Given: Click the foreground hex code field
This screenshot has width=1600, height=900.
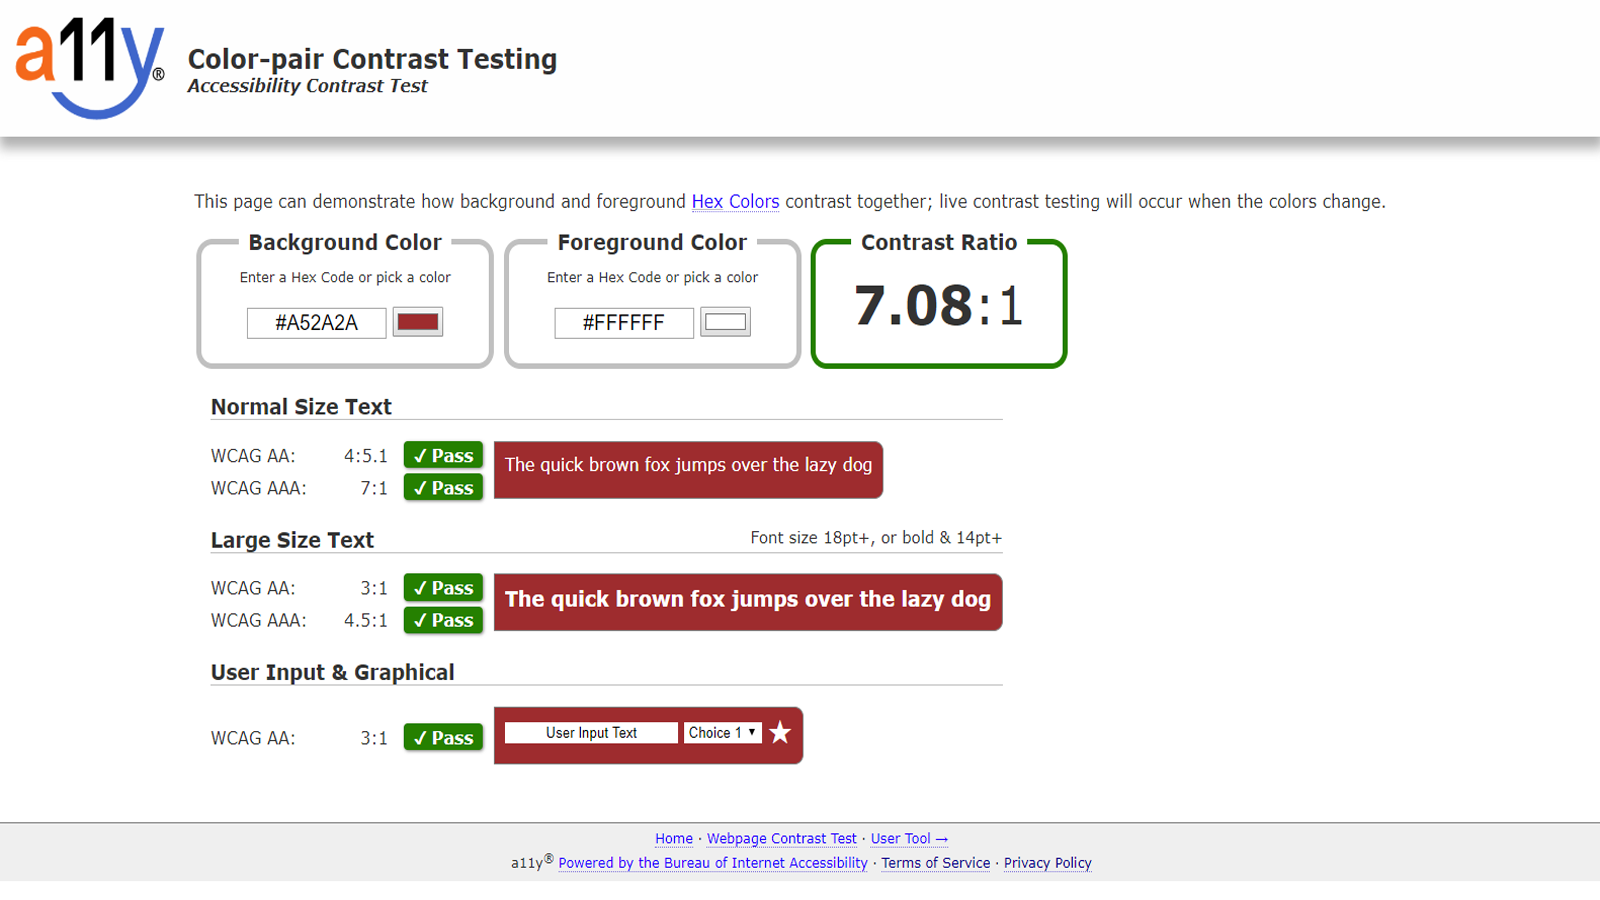Looking at the screenshot, I should pos(623,323).
